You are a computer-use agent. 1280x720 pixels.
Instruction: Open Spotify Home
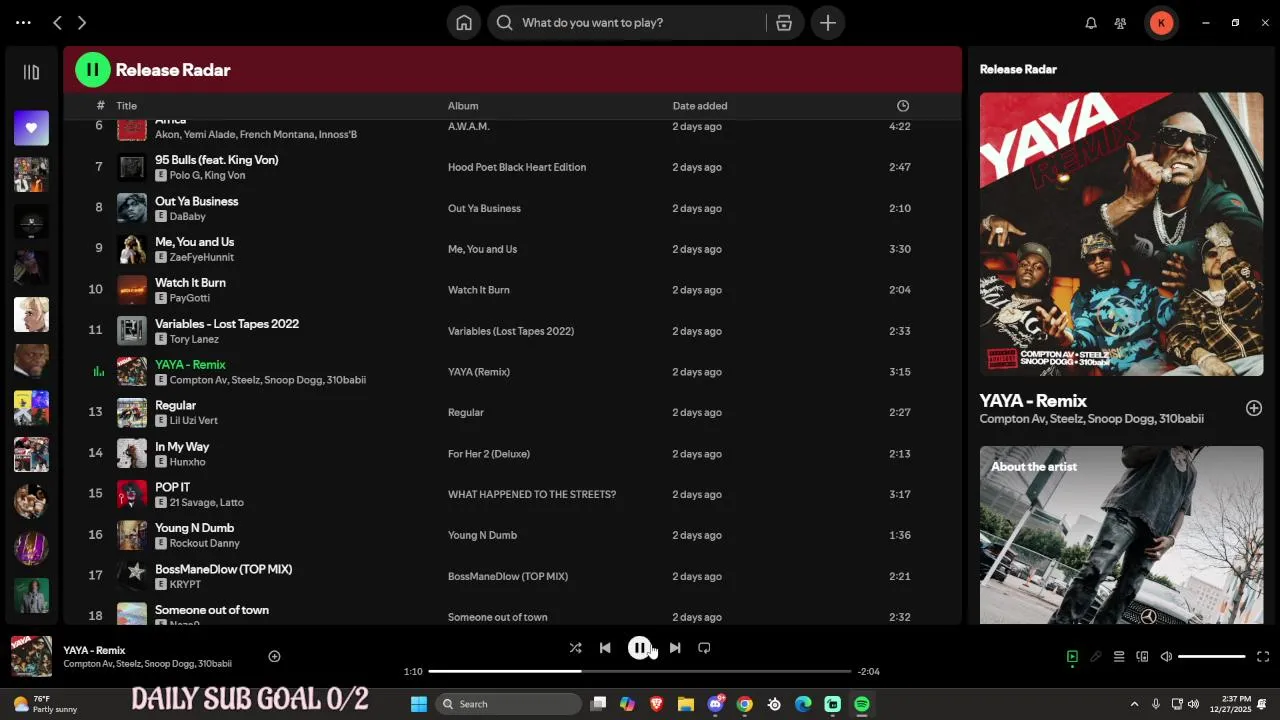pyautogui.click(x=464, y=22)
